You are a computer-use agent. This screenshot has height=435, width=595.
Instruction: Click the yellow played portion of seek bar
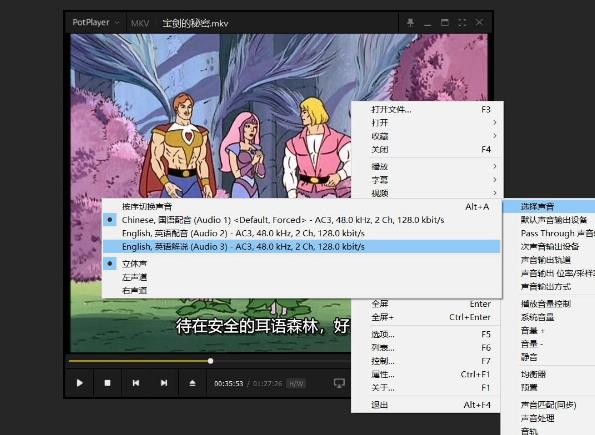139,361
